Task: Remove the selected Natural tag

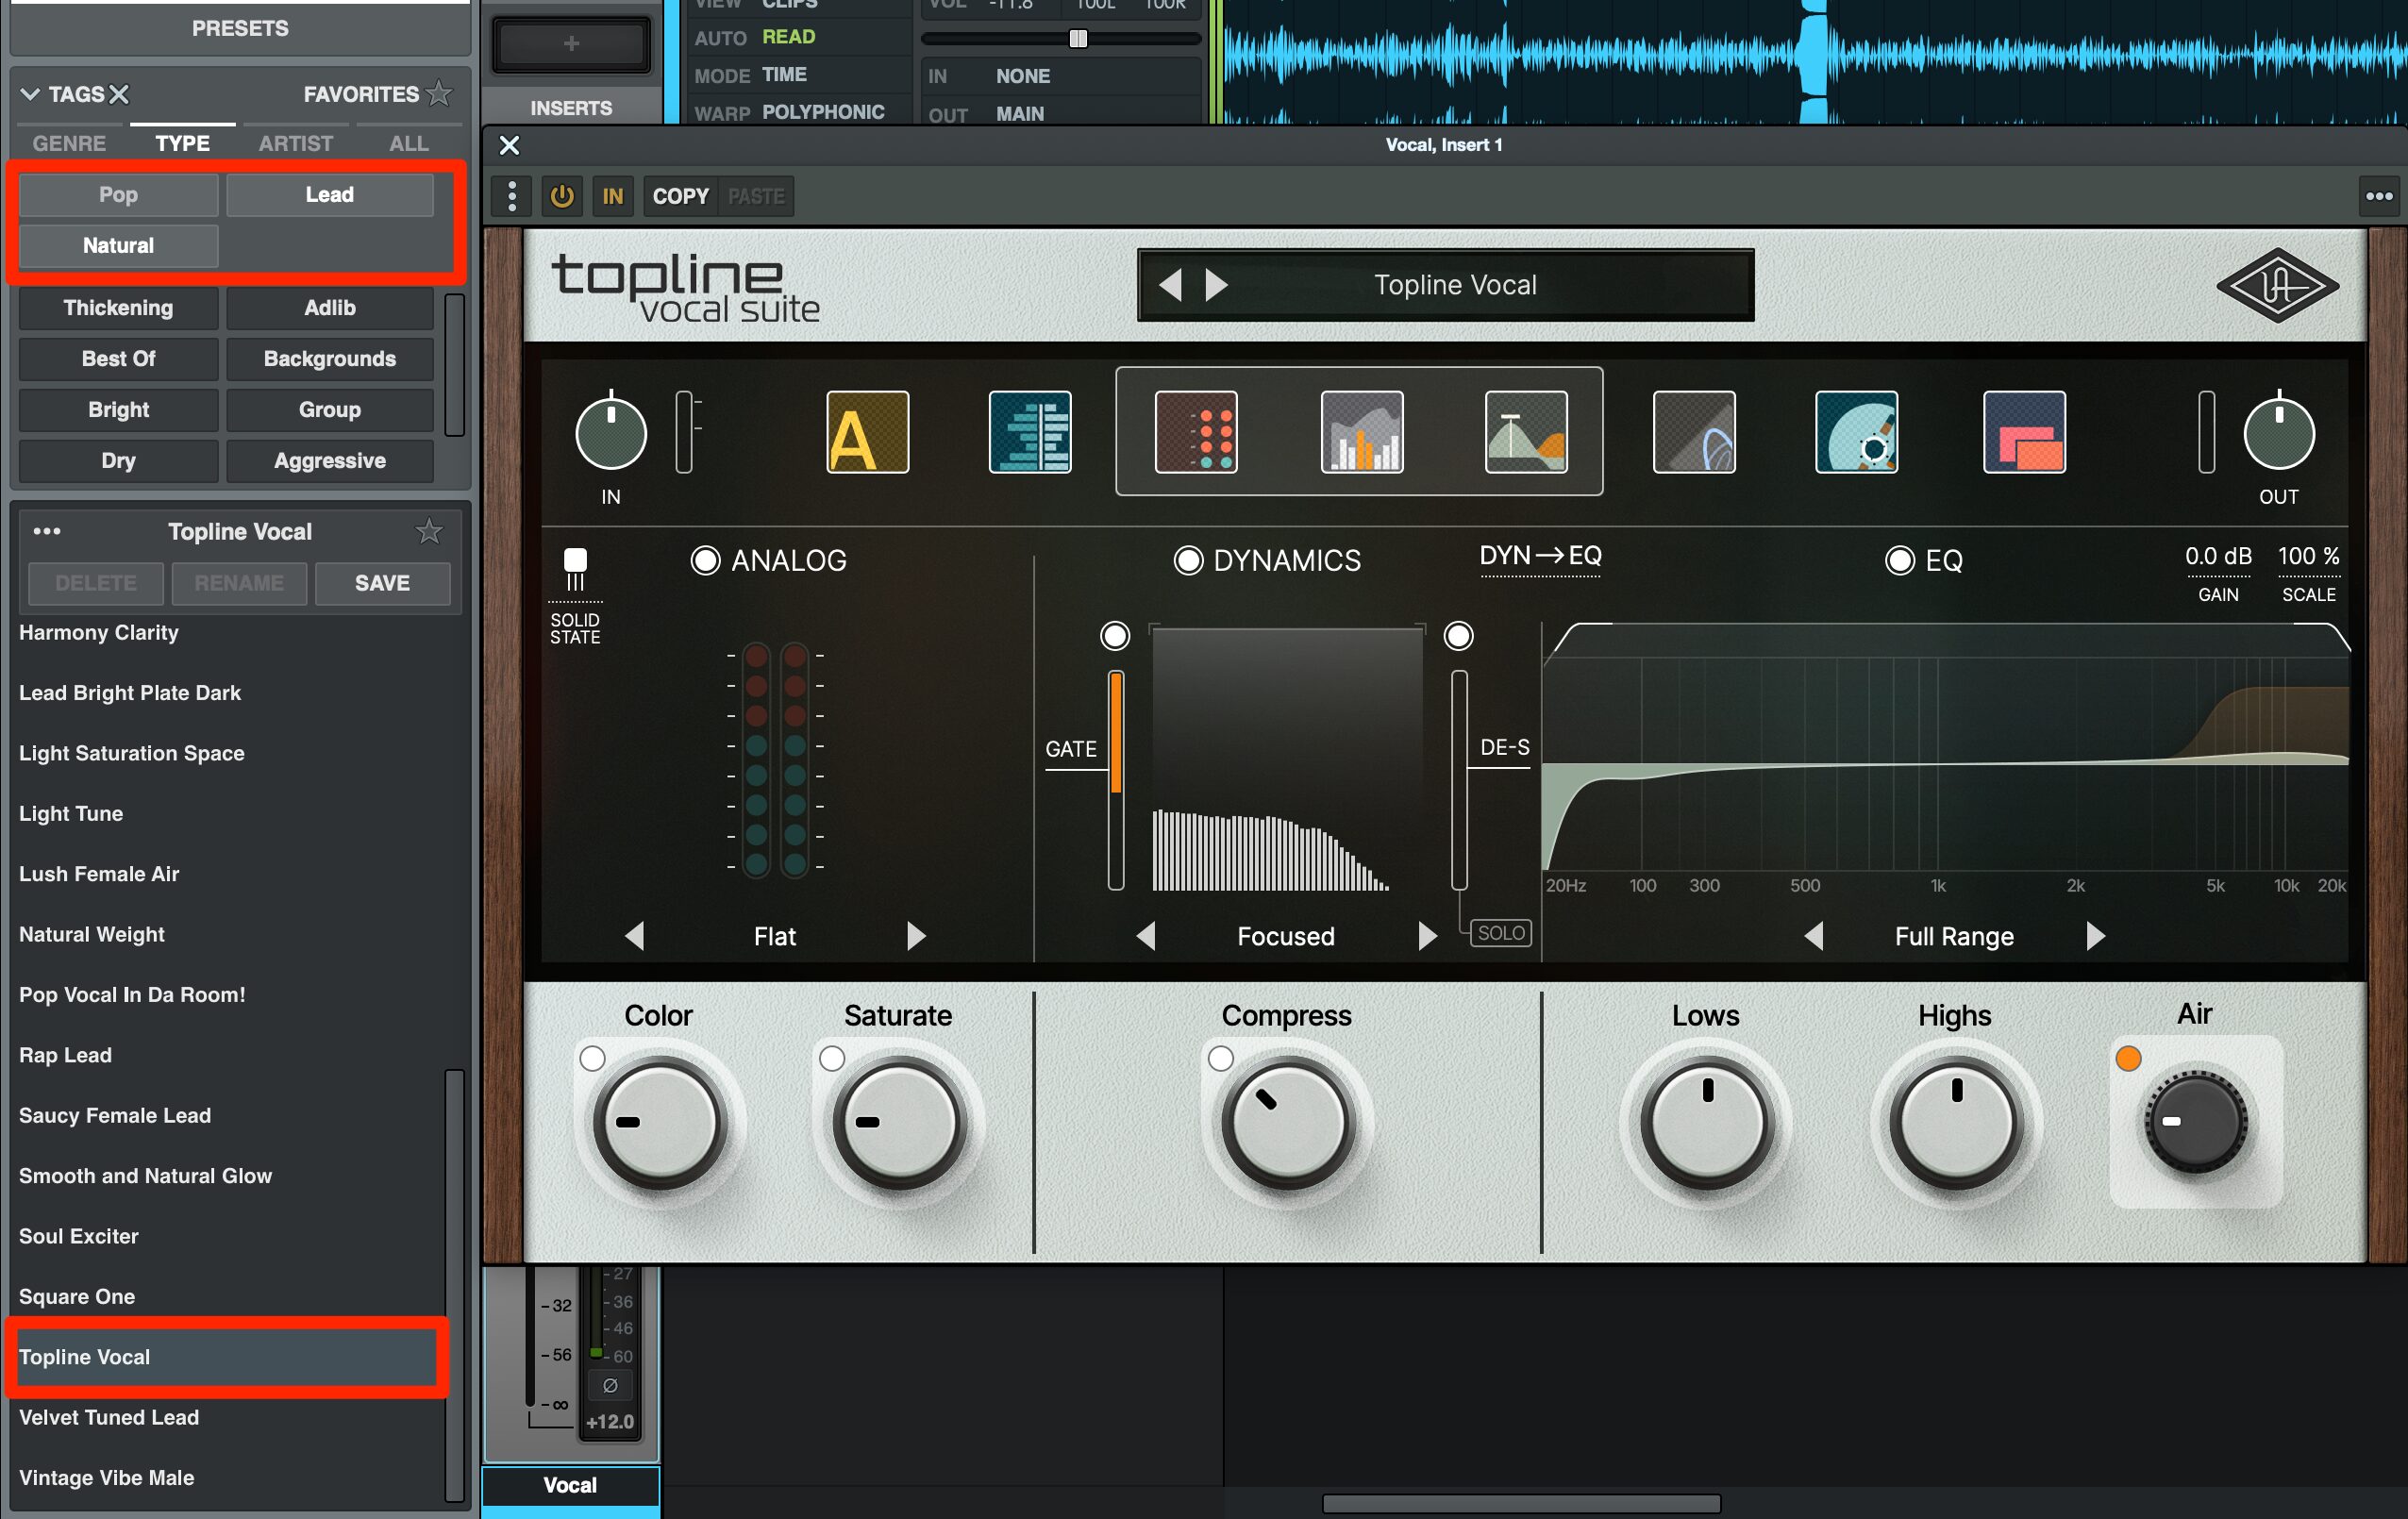Action: click(x=118, y=246)
